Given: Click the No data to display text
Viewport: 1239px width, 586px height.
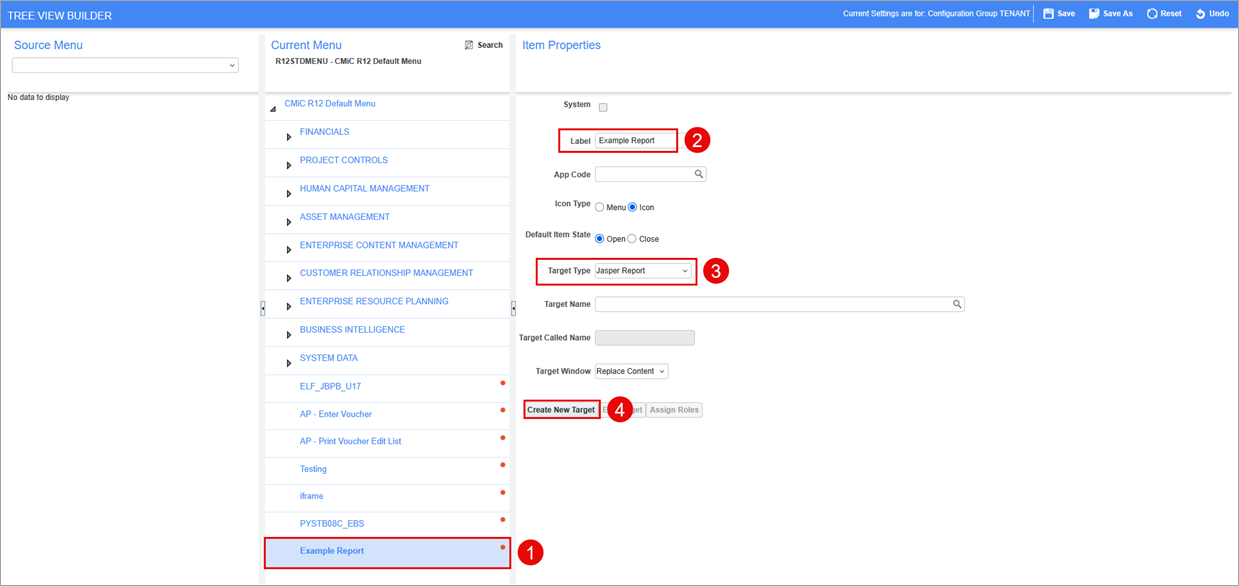Looking at the screenshot, I should pos(38,97).
